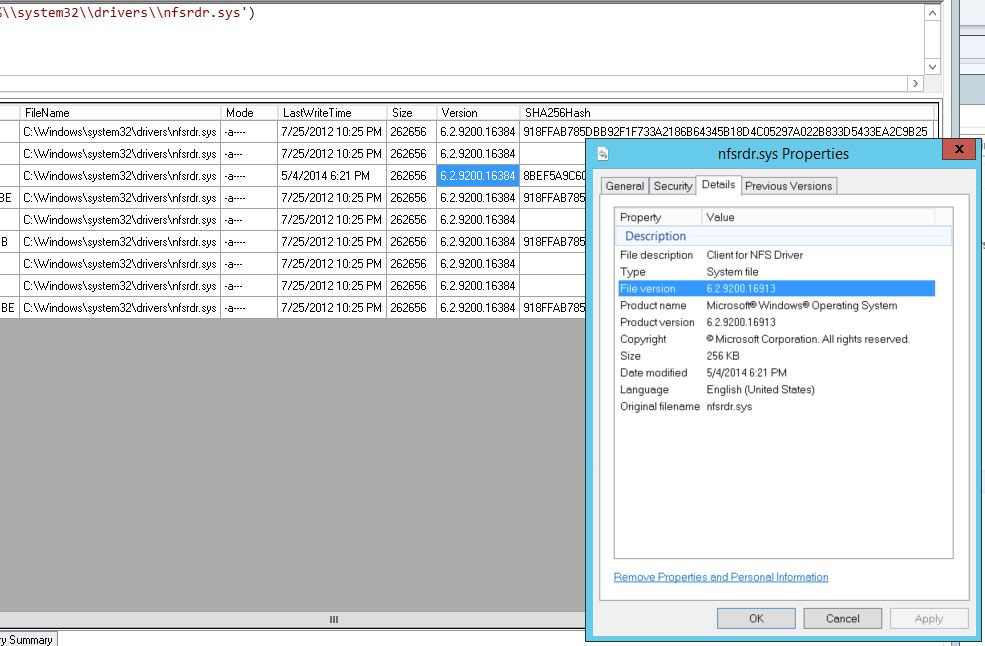This screenshot has height=646, width=985.
Task: Click right arrow of editor horizontal scrollbar
Action: [x=915, y=83]
